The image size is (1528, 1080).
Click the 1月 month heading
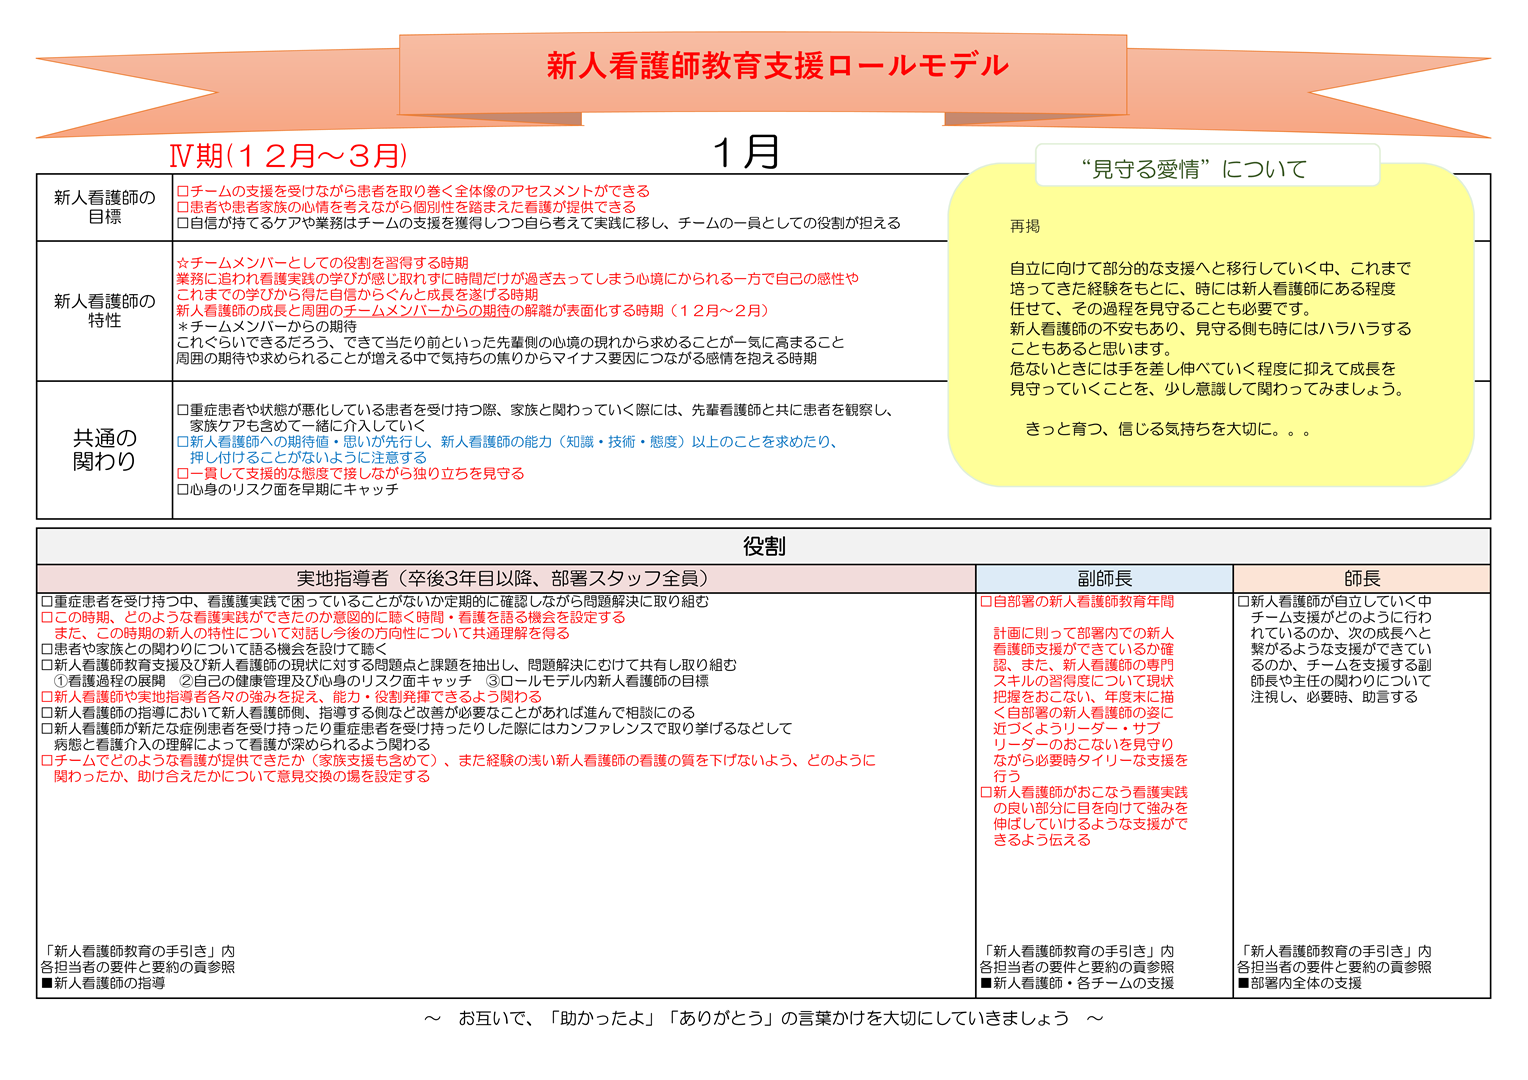tap(745, 152)
